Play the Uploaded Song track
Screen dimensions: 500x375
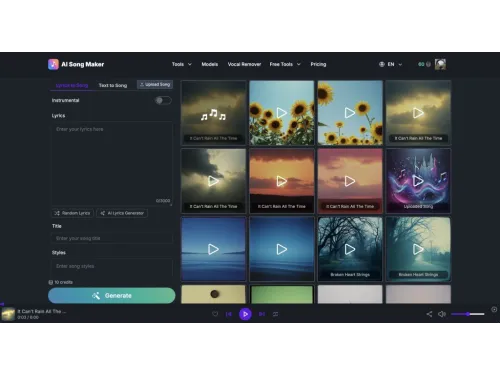click(x=418, y=181)
